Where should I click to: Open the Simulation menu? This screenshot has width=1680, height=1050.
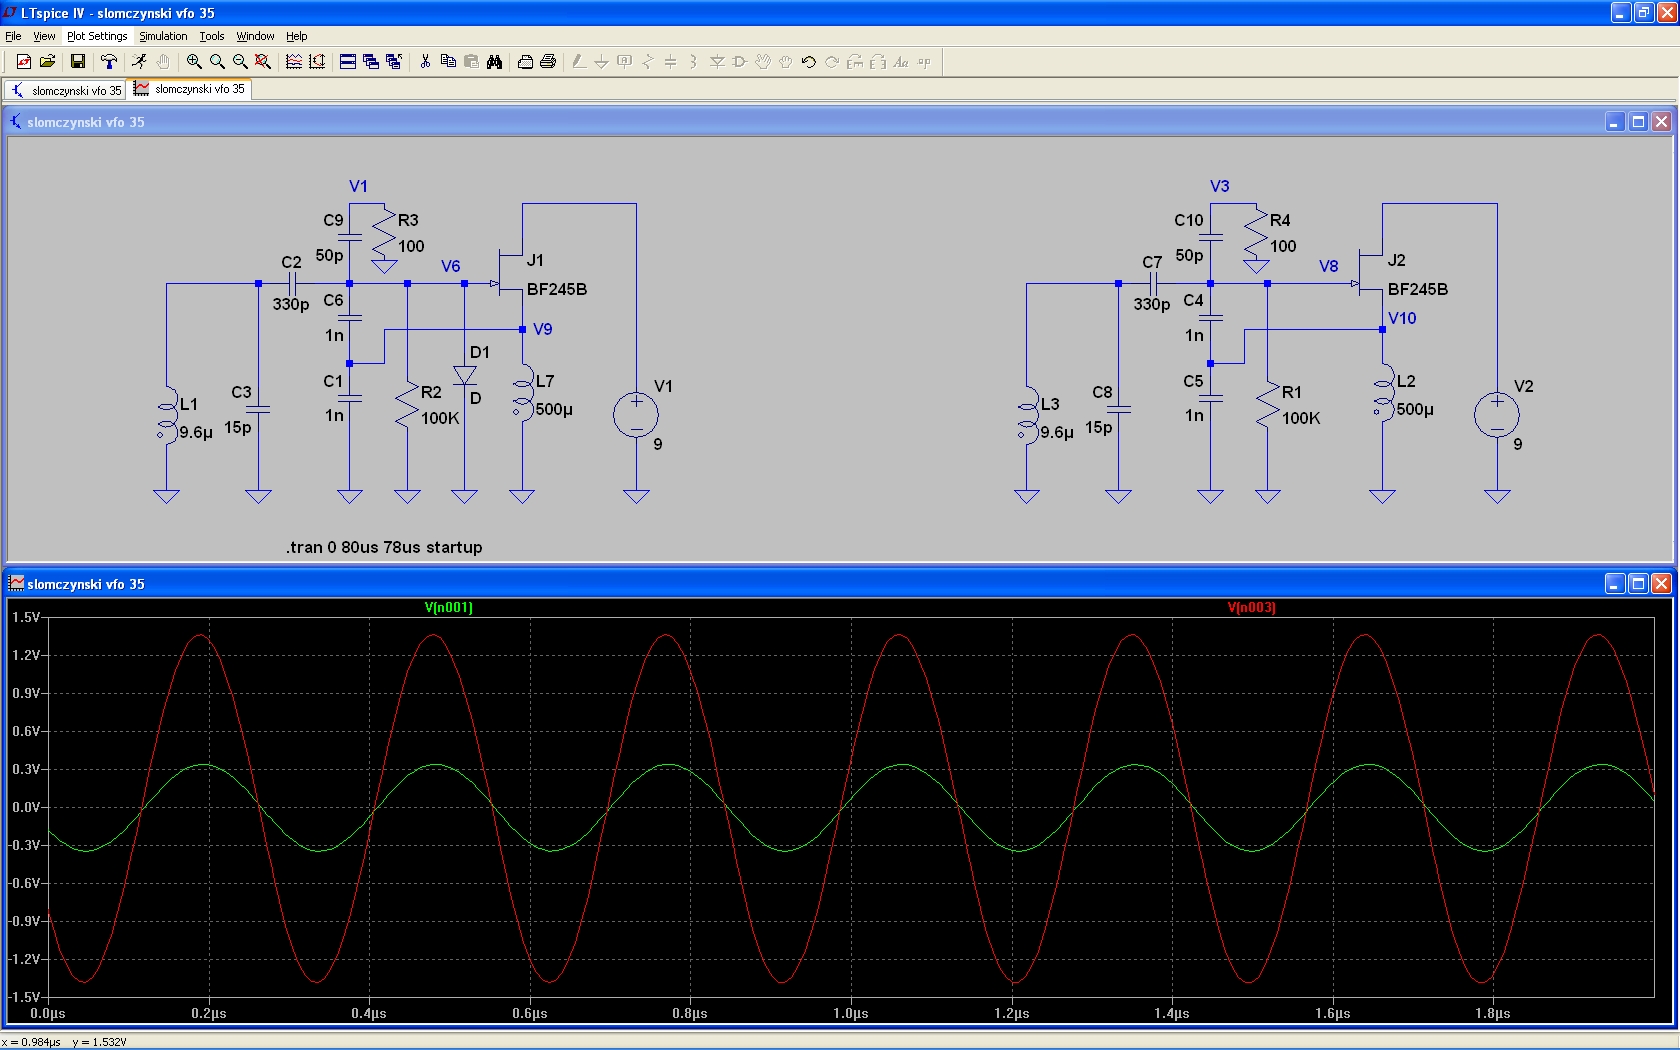click(x=163, y=36)
